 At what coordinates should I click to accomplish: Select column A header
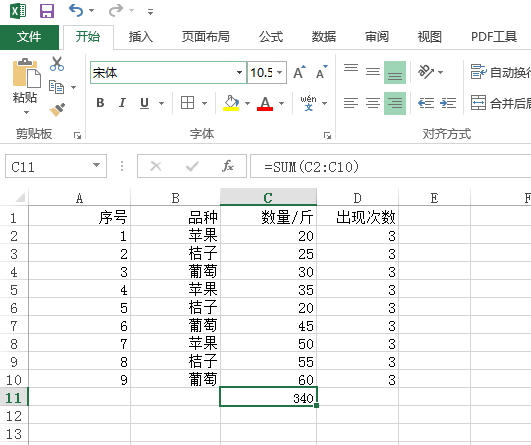(x=79, y=197)
